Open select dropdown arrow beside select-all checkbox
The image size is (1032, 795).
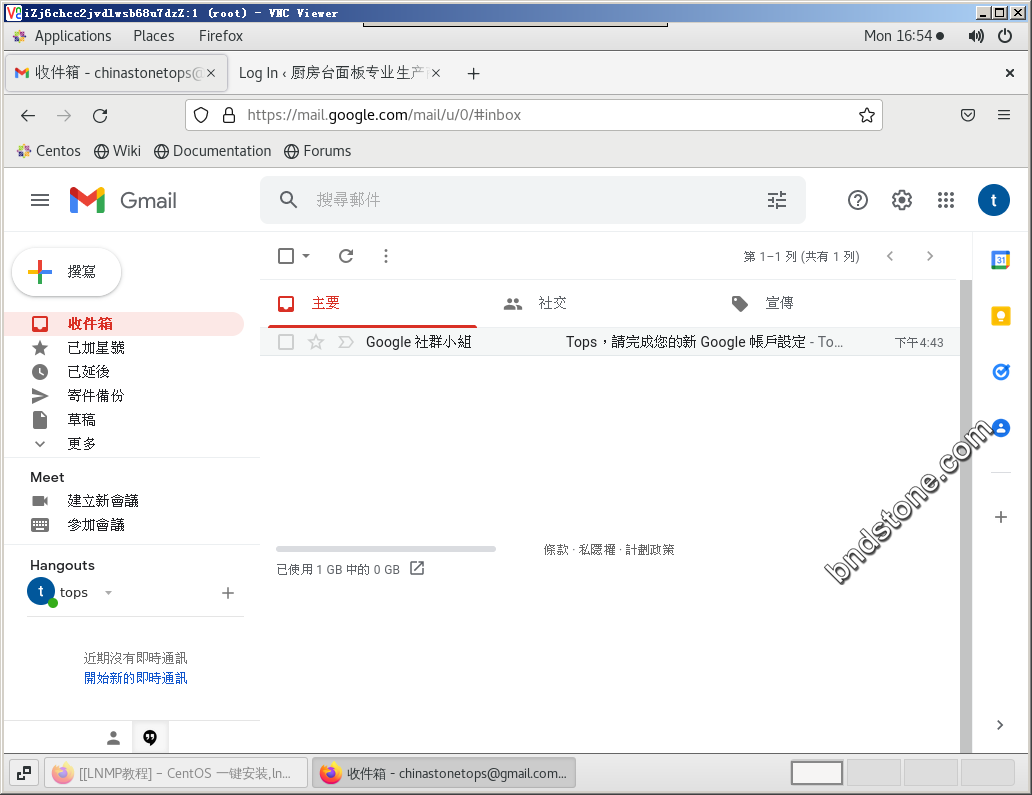(x=306, y=256)
